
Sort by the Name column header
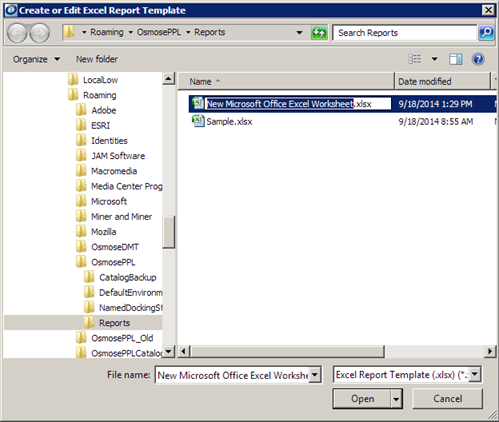point(286,81)
